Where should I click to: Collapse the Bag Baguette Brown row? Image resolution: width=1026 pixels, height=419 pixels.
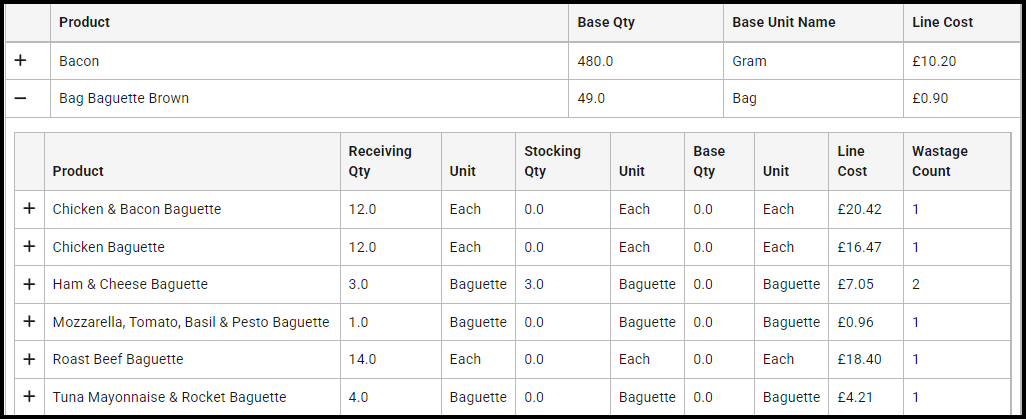pos(20,99)
